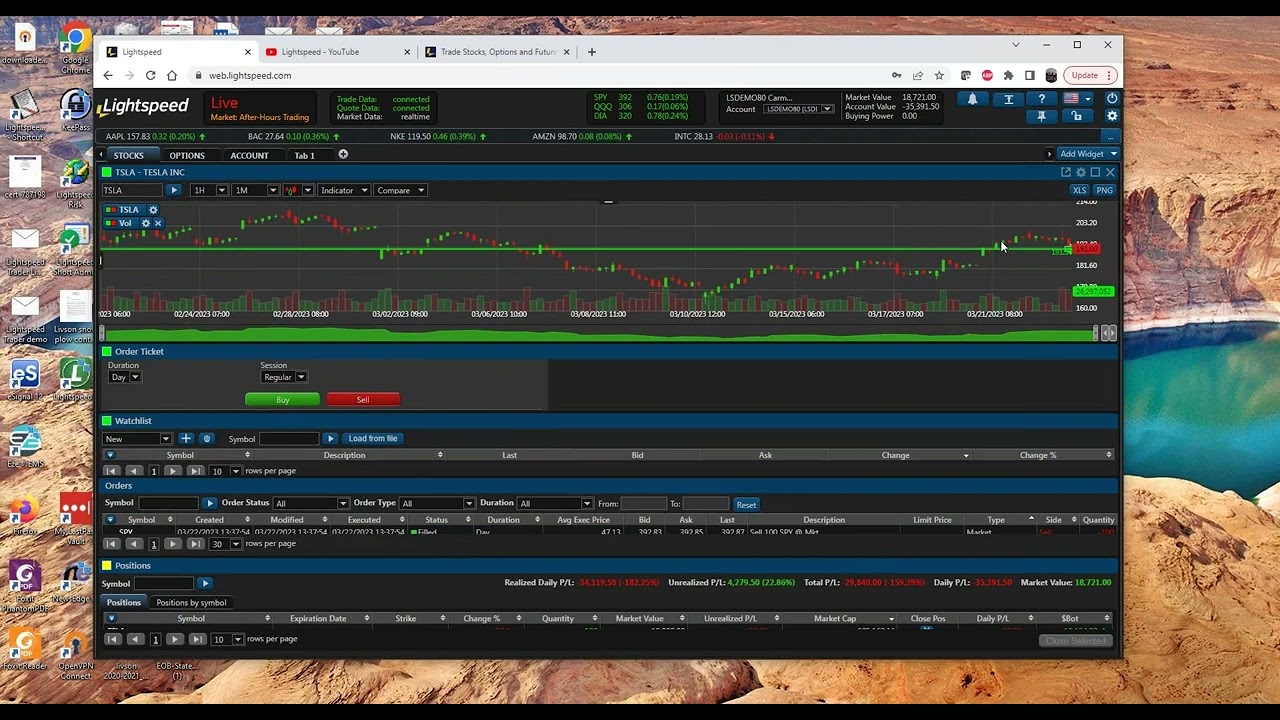Pop out the TSLA chart widget
The height and width of the screenshot is (720, 1280).
coord(1066,172)
